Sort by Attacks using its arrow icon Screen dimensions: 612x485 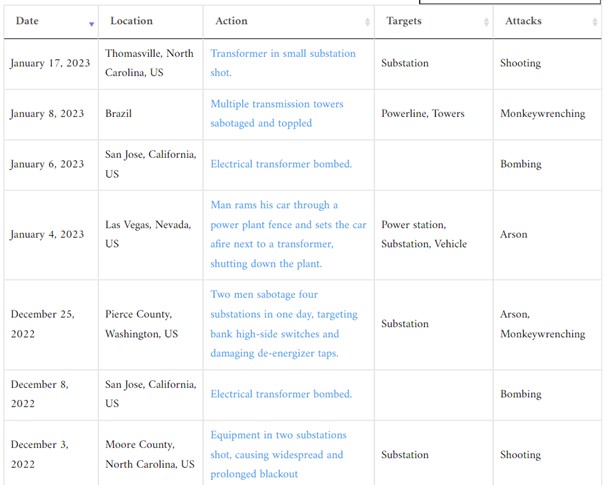click(595, 22)
